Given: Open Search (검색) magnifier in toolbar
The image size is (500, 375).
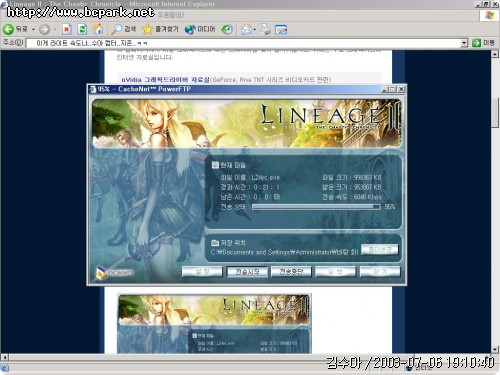Looking at the screenshot, I should click(124, 29).
